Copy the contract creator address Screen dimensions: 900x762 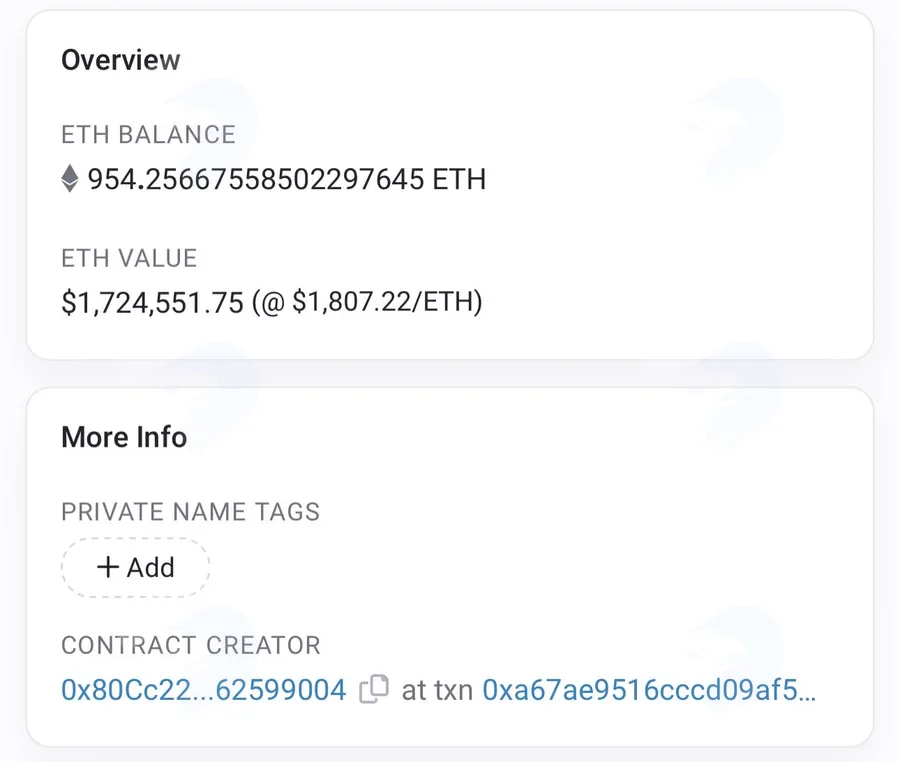click(374, 689)
